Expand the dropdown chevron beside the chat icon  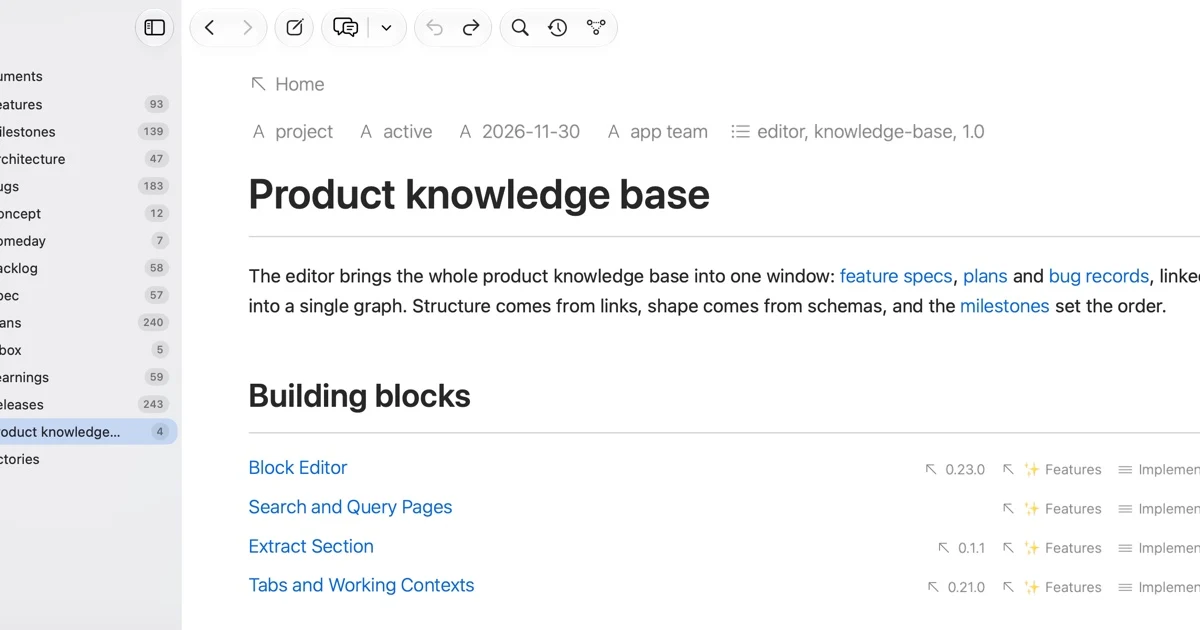point(386,28)
